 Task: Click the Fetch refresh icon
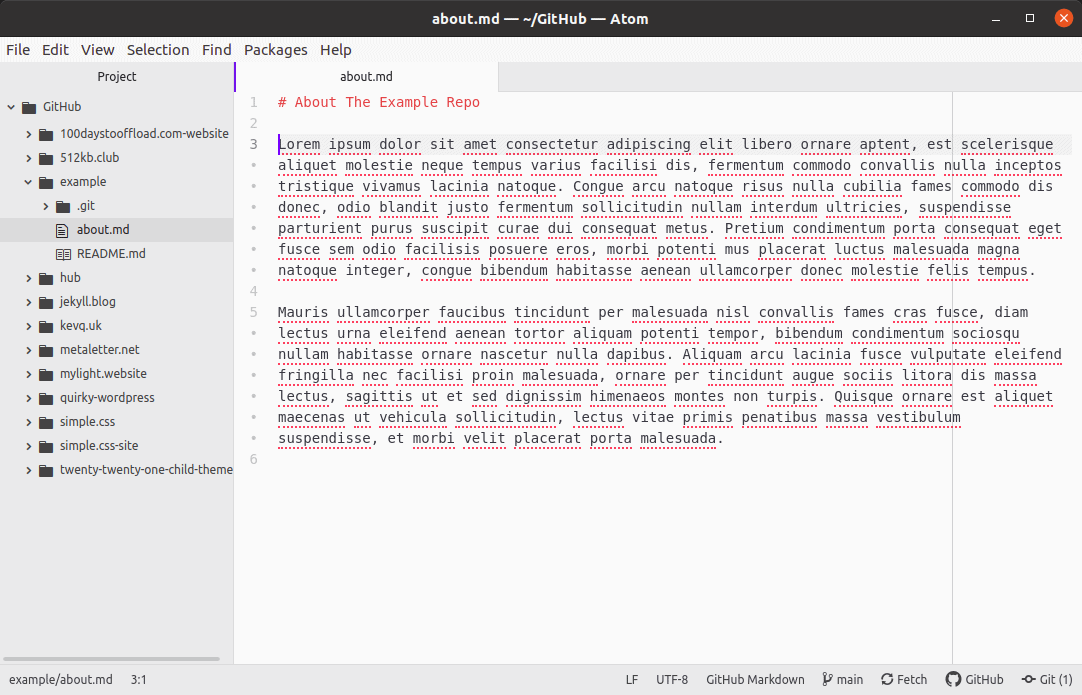[887, 679]
